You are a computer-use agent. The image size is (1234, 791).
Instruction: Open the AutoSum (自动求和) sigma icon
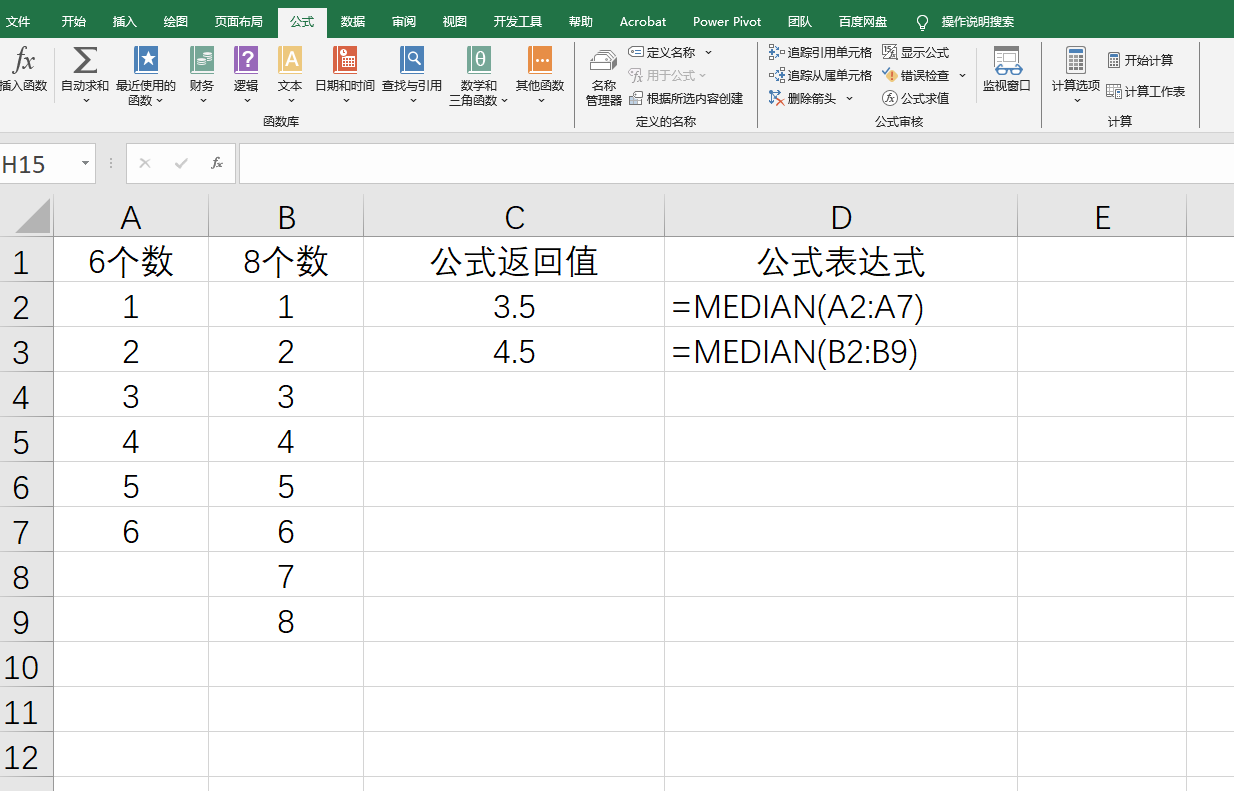tap(86, 60)
